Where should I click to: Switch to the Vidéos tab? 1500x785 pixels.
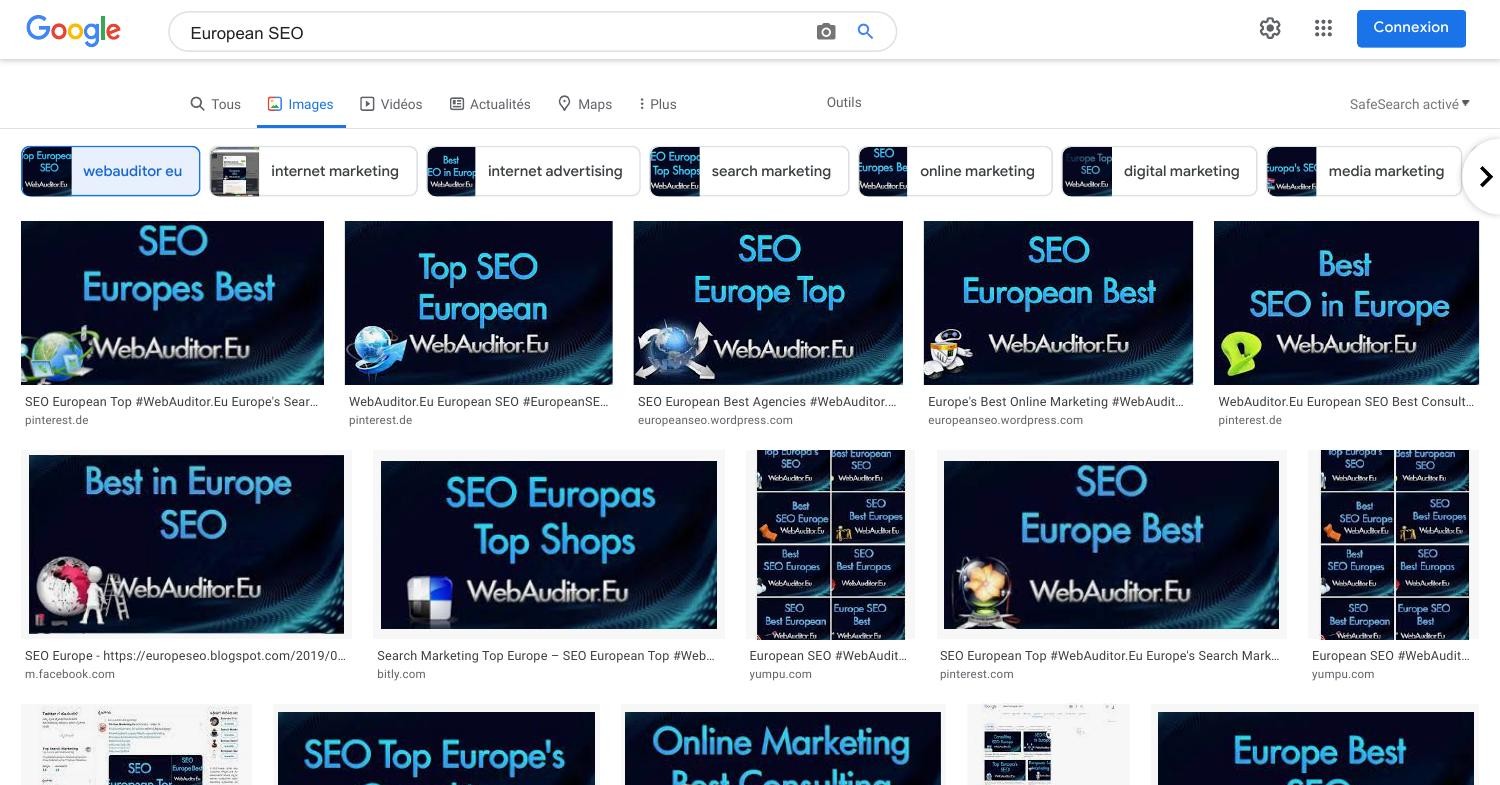pos(391,104)
